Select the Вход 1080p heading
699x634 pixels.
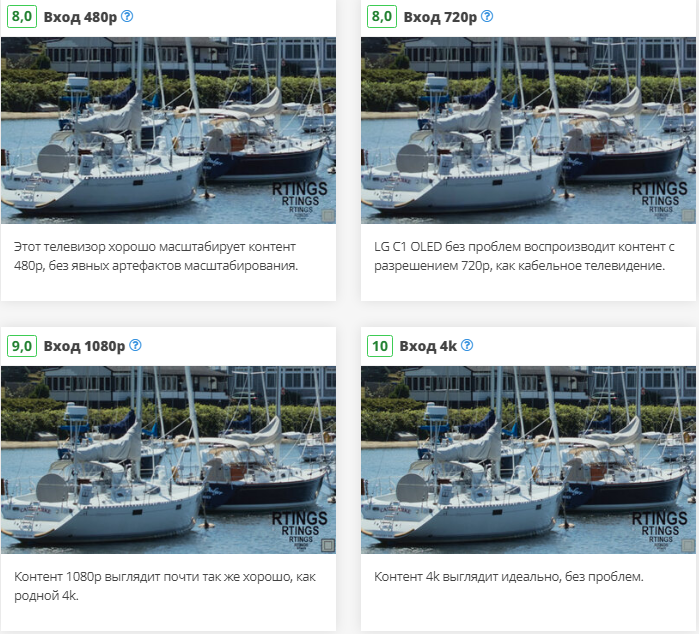point(84,346)
